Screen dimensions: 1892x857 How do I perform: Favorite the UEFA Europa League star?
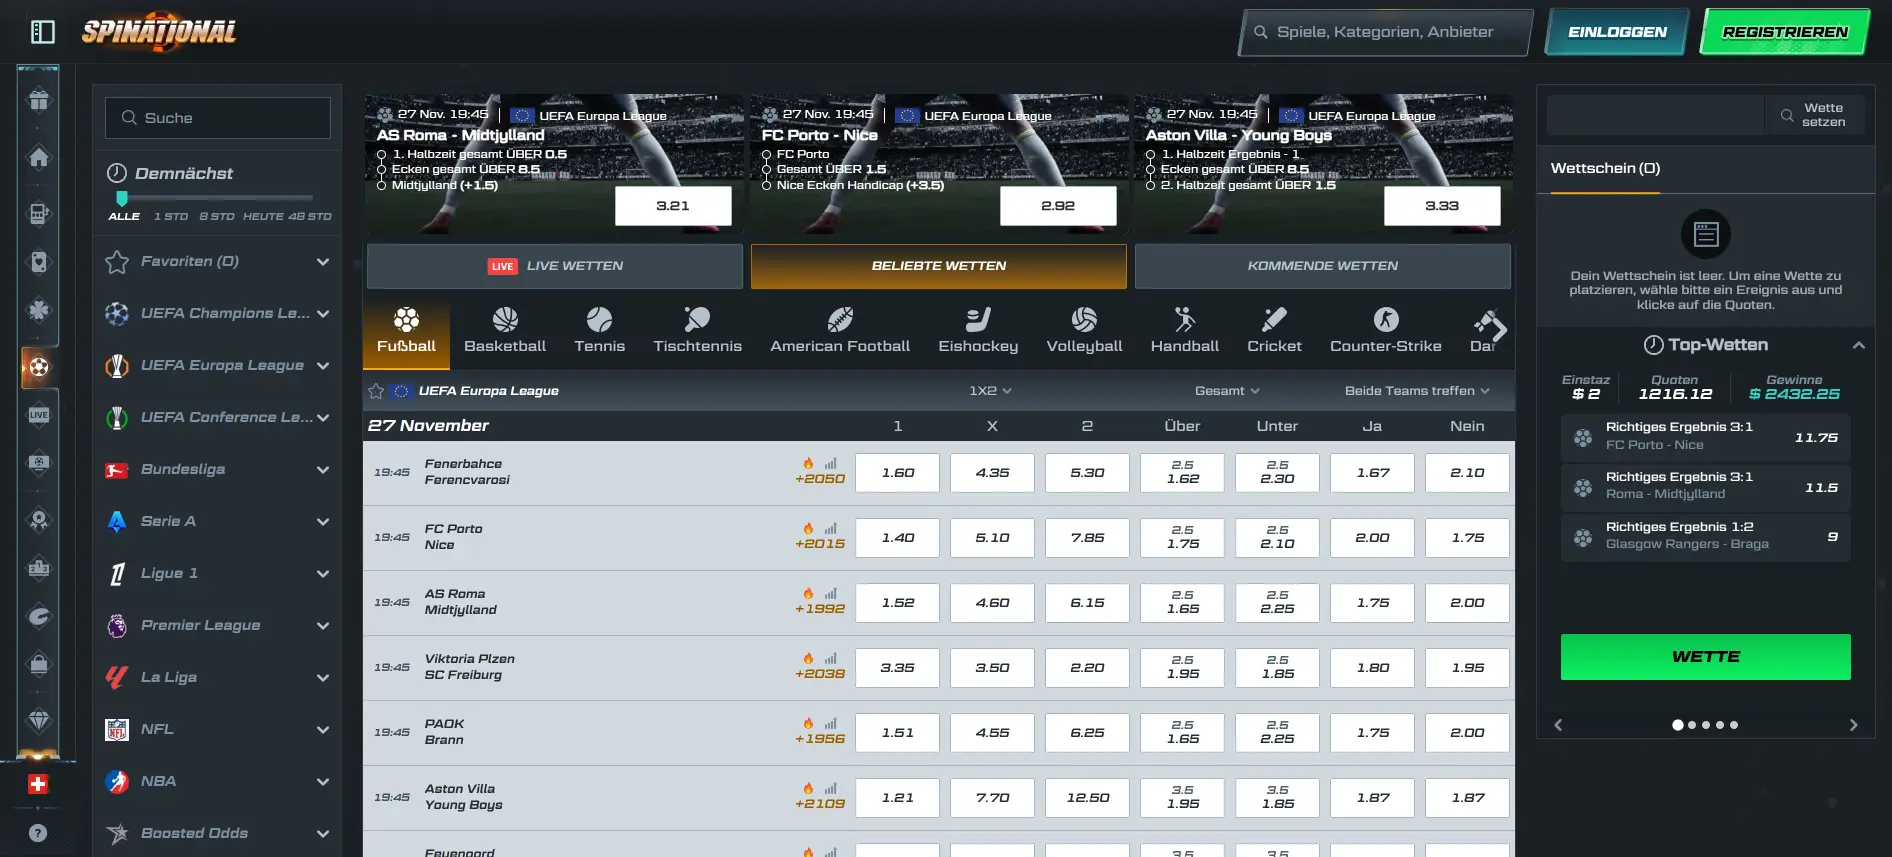(376, 391)
